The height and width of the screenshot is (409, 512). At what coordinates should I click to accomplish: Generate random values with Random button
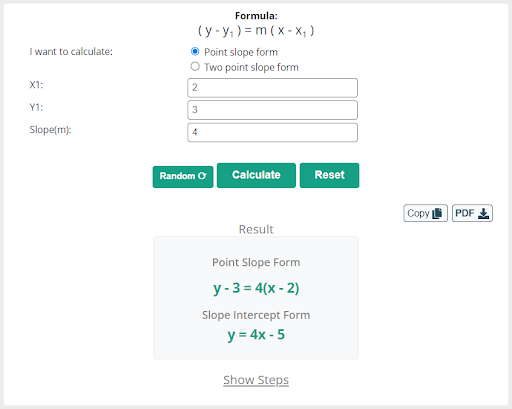(183, 177)
